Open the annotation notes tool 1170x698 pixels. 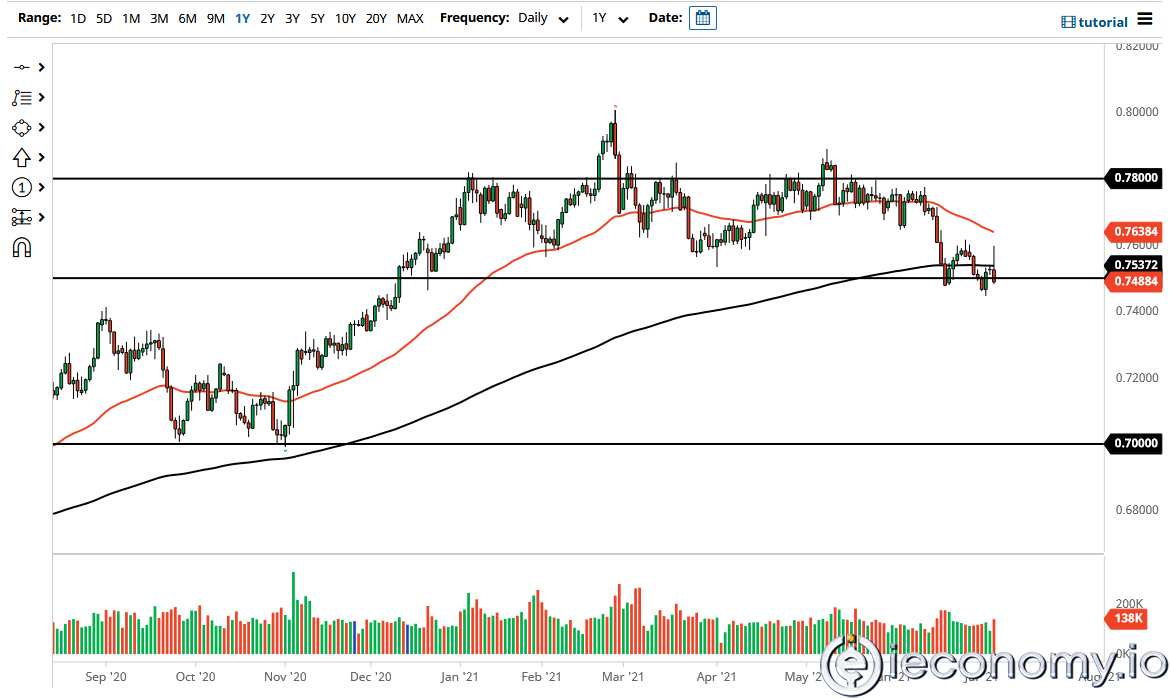click(x=20, y=97)
